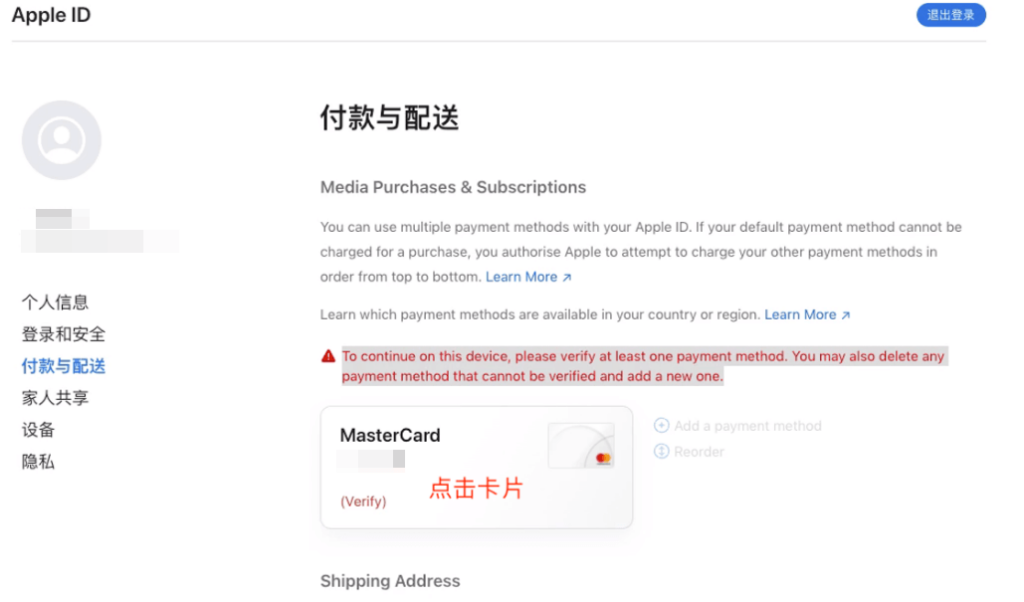This screenshot has height=602, width=1024.
Task: Open the 设备 sidebar item
Action: click(x=38, y=430)
